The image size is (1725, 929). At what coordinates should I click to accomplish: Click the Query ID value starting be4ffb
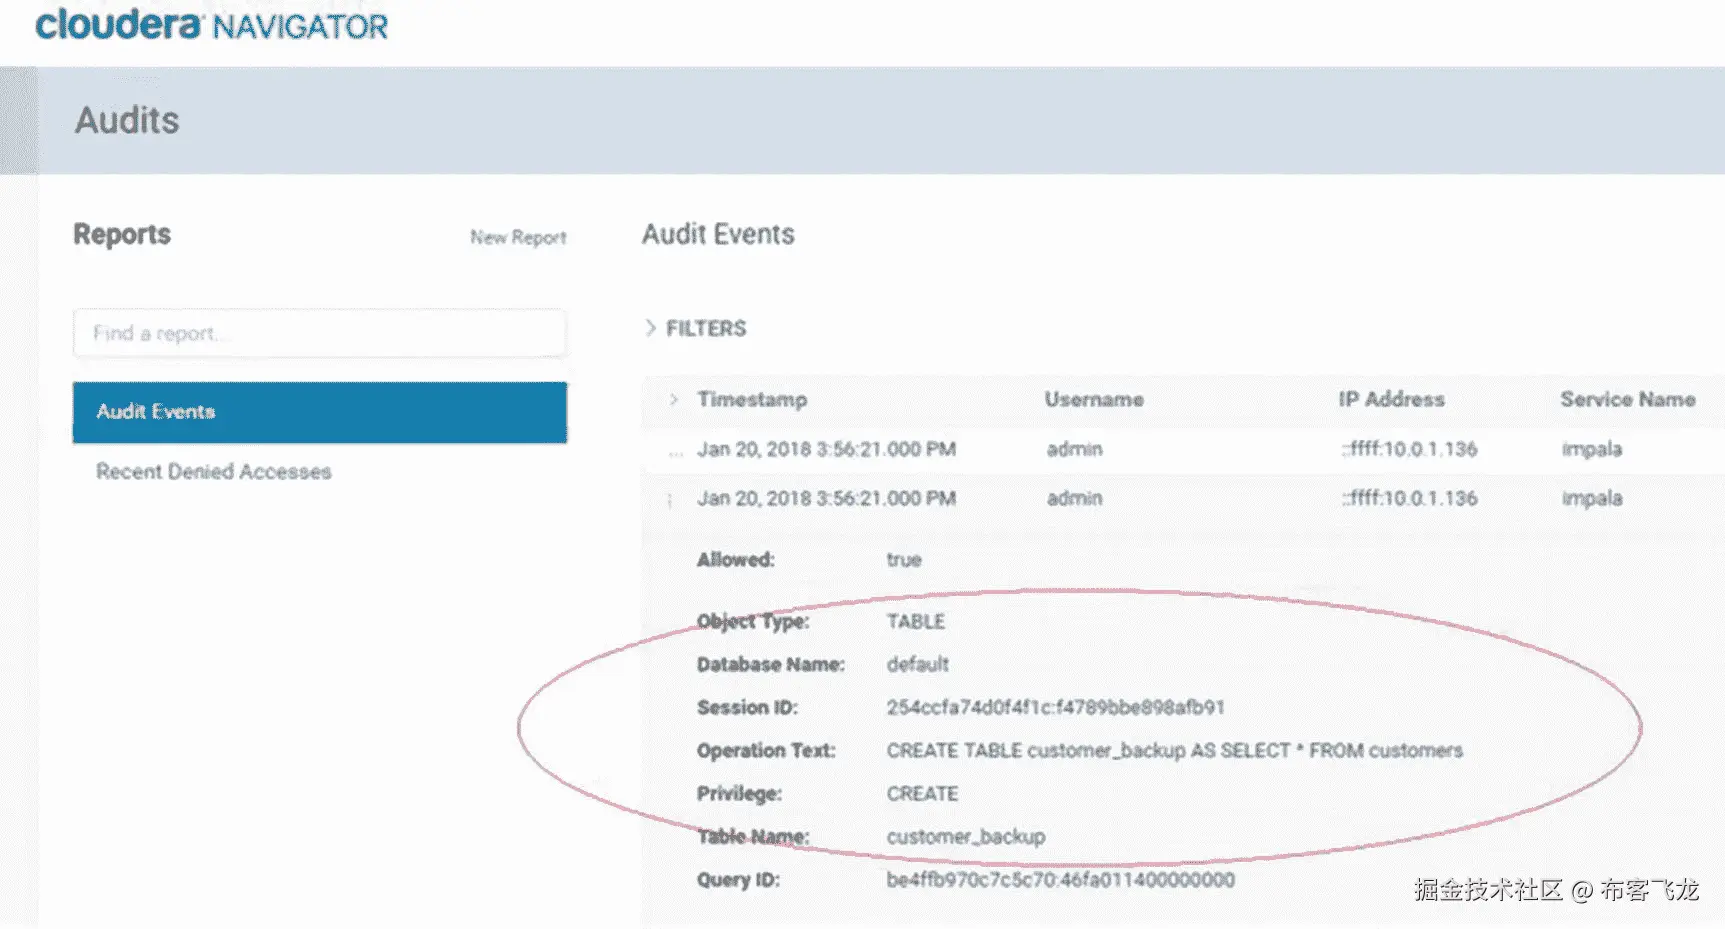click(x=1061, y=879)
